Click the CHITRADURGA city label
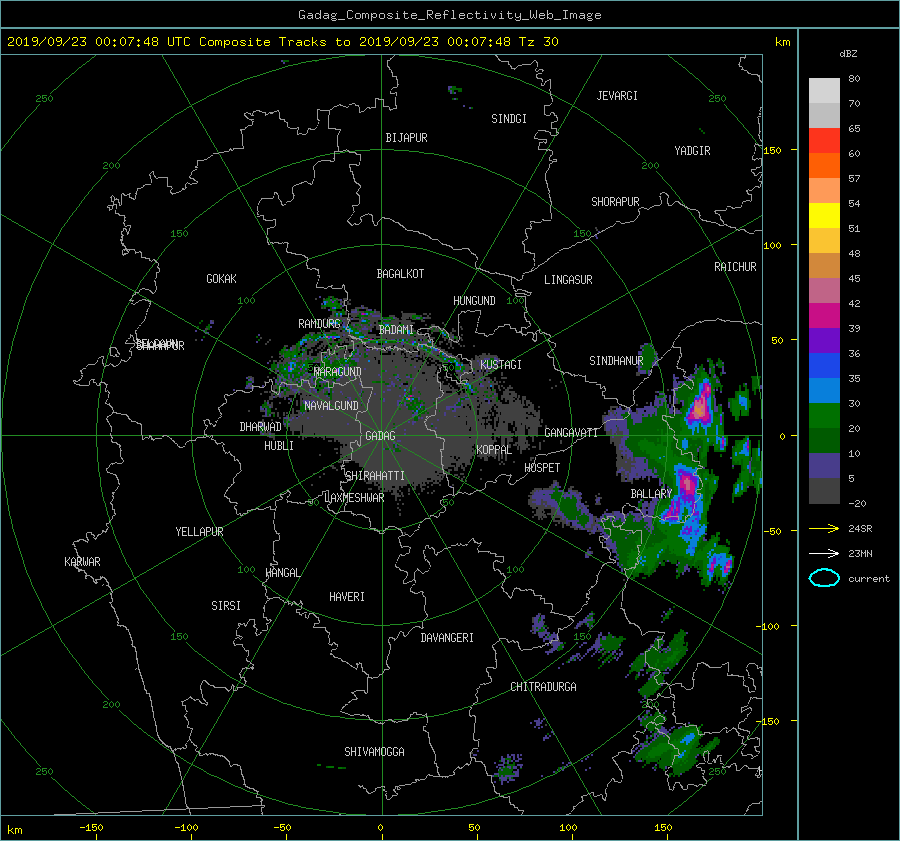This screenshot has width=900, height=841. (544, 687)
